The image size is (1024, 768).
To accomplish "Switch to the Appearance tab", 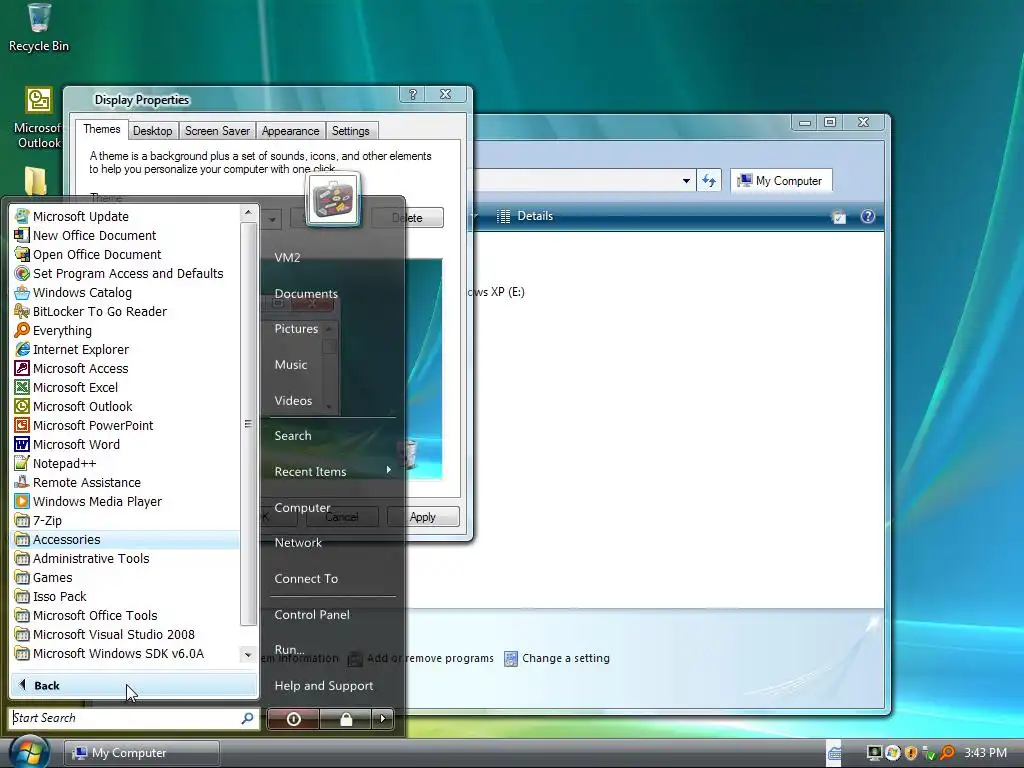I will coord(291,131).
